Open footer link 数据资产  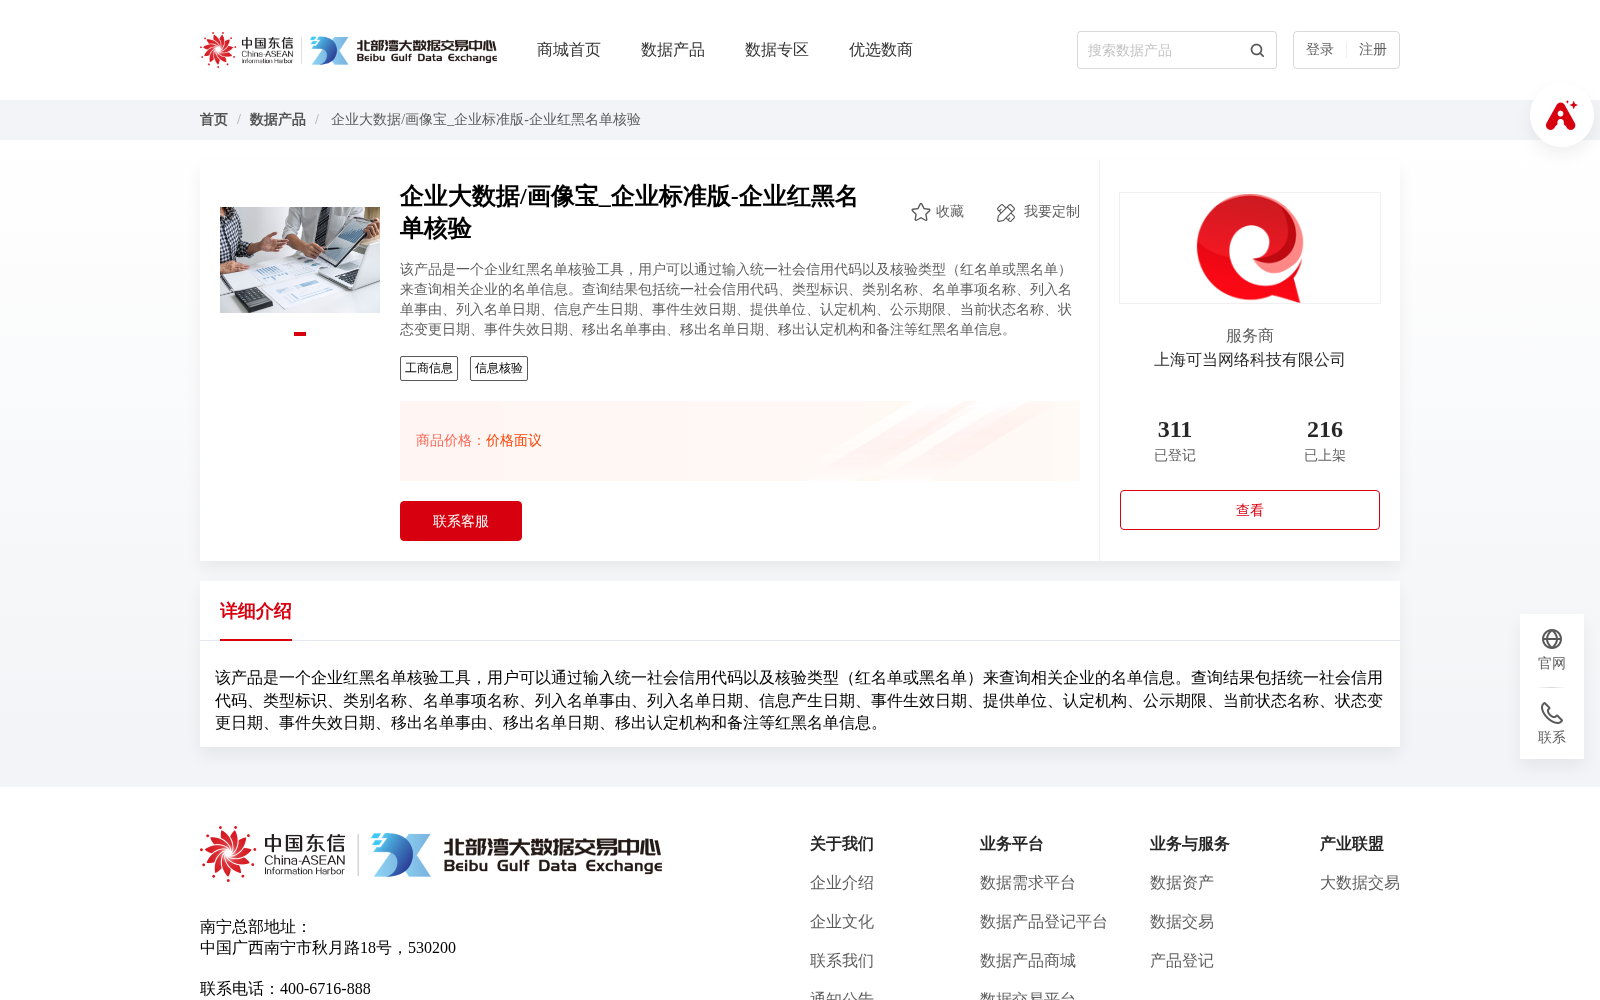[x=1182, y=883]
